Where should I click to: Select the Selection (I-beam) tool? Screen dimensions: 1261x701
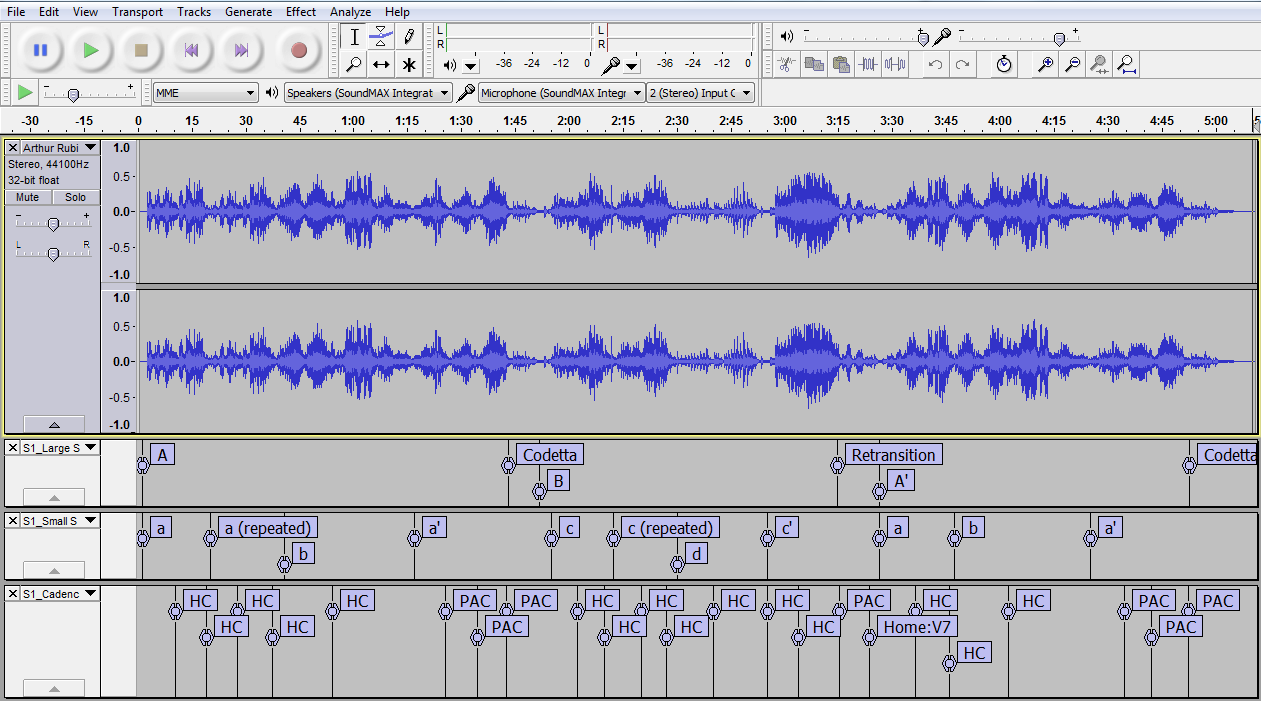click(x=354, y=37)
